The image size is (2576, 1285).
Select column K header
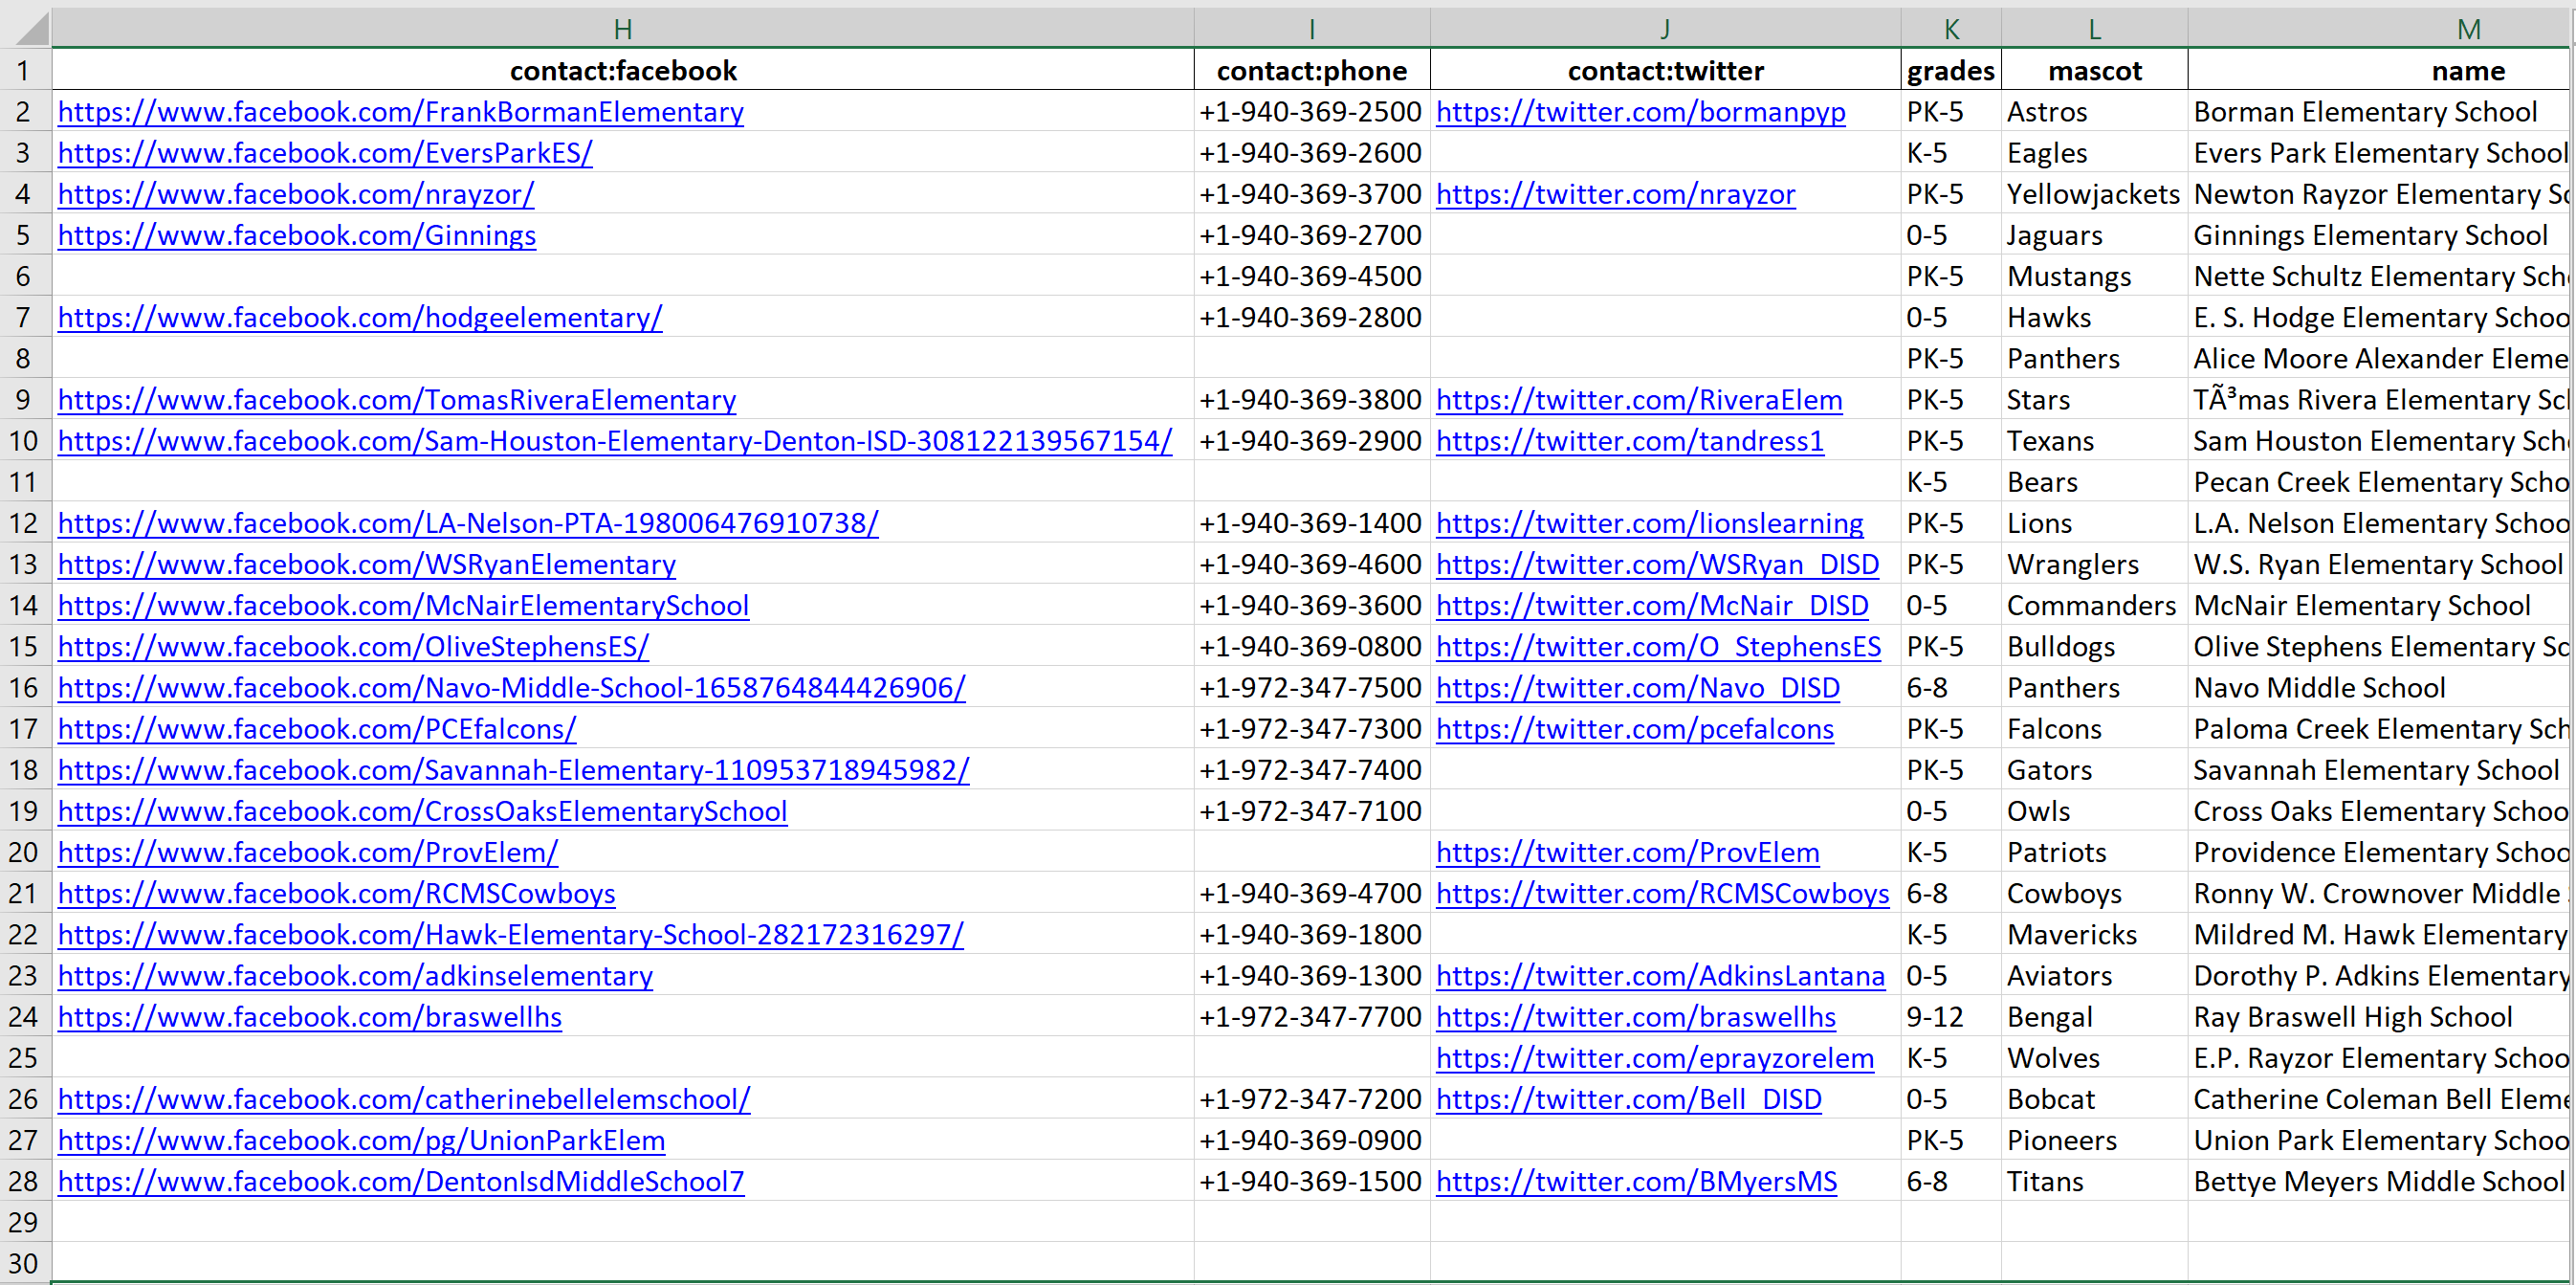[x=1950, y=29]
